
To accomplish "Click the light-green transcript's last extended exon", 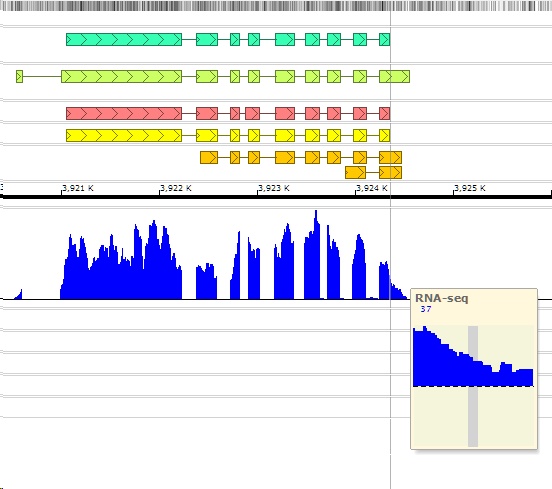I will coord(394,76).
